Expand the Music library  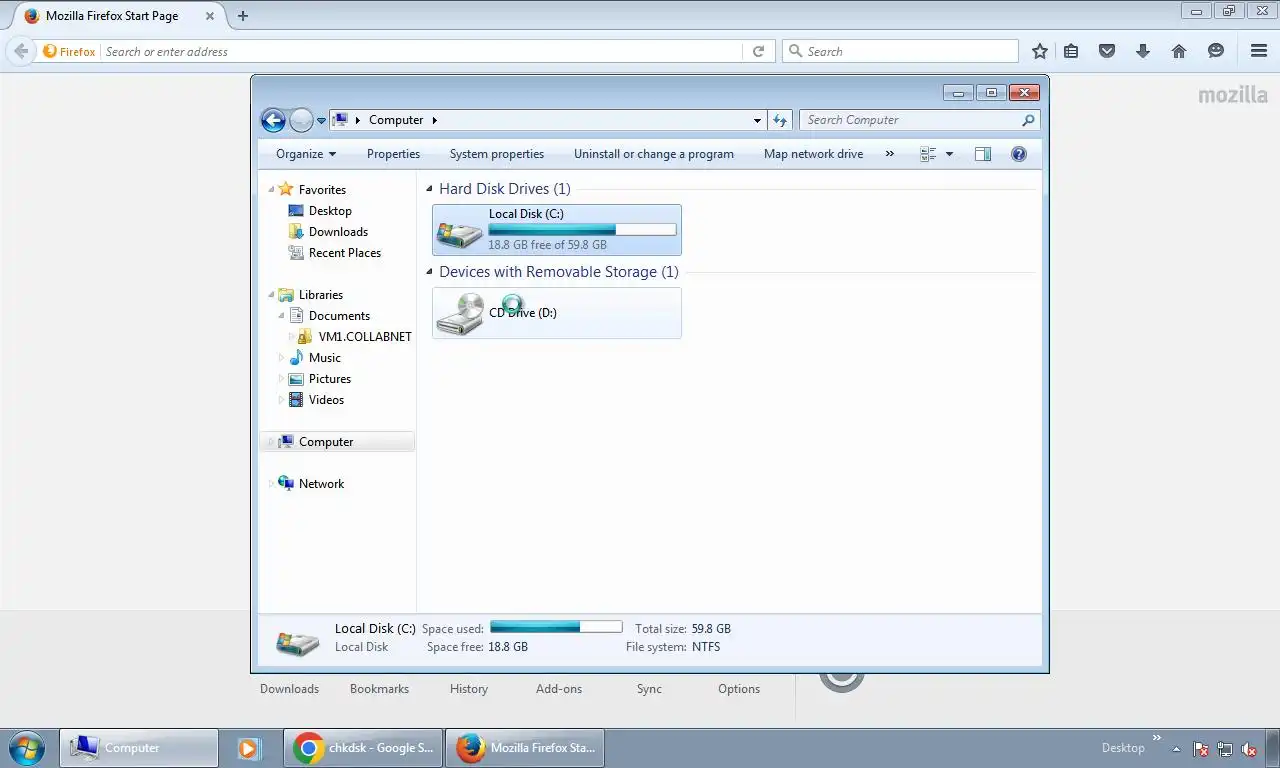pyautogui.click(x=281, y=358)
